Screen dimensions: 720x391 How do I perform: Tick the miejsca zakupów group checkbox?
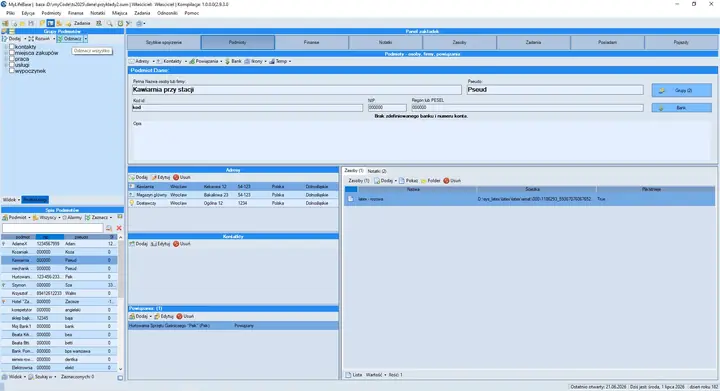(12, 53)
